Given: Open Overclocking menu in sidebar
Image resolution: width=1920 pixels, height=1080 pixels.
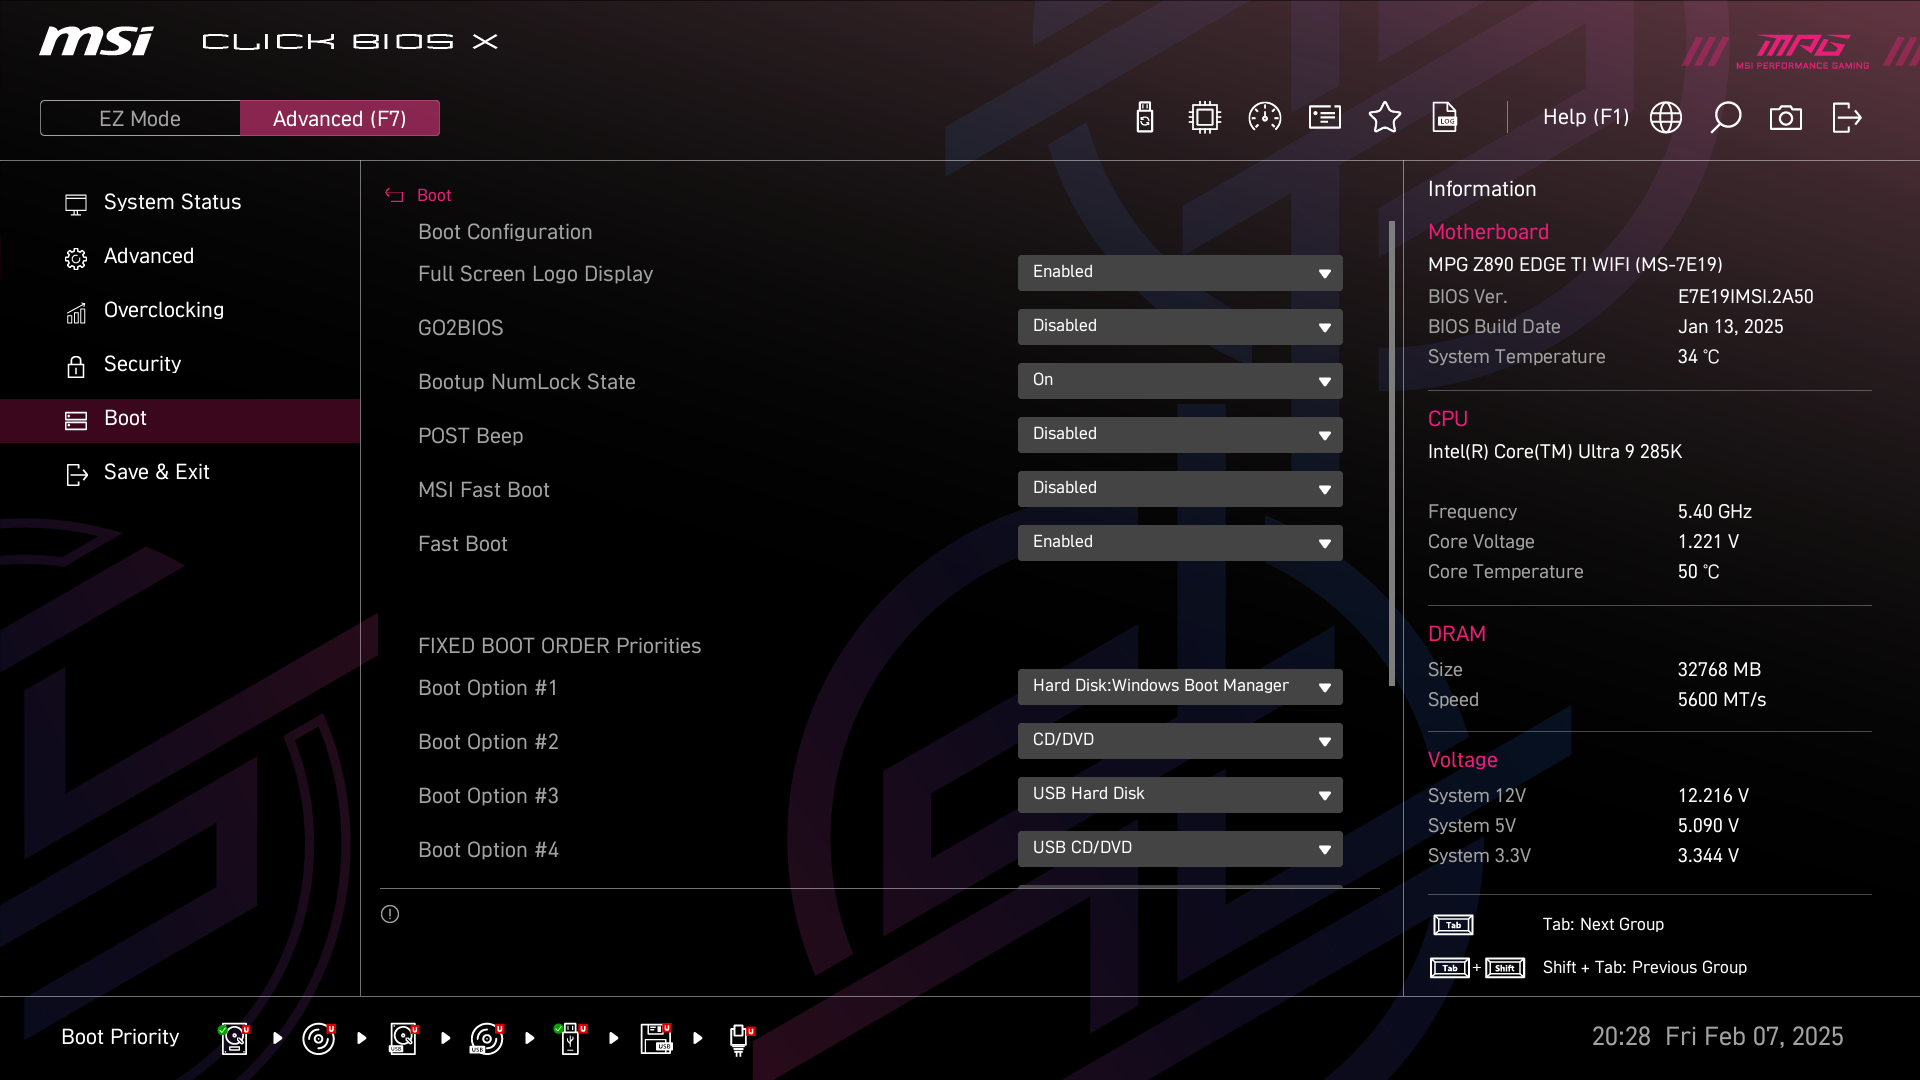Looking at the screenshot, I should click(x=164, y=310).
